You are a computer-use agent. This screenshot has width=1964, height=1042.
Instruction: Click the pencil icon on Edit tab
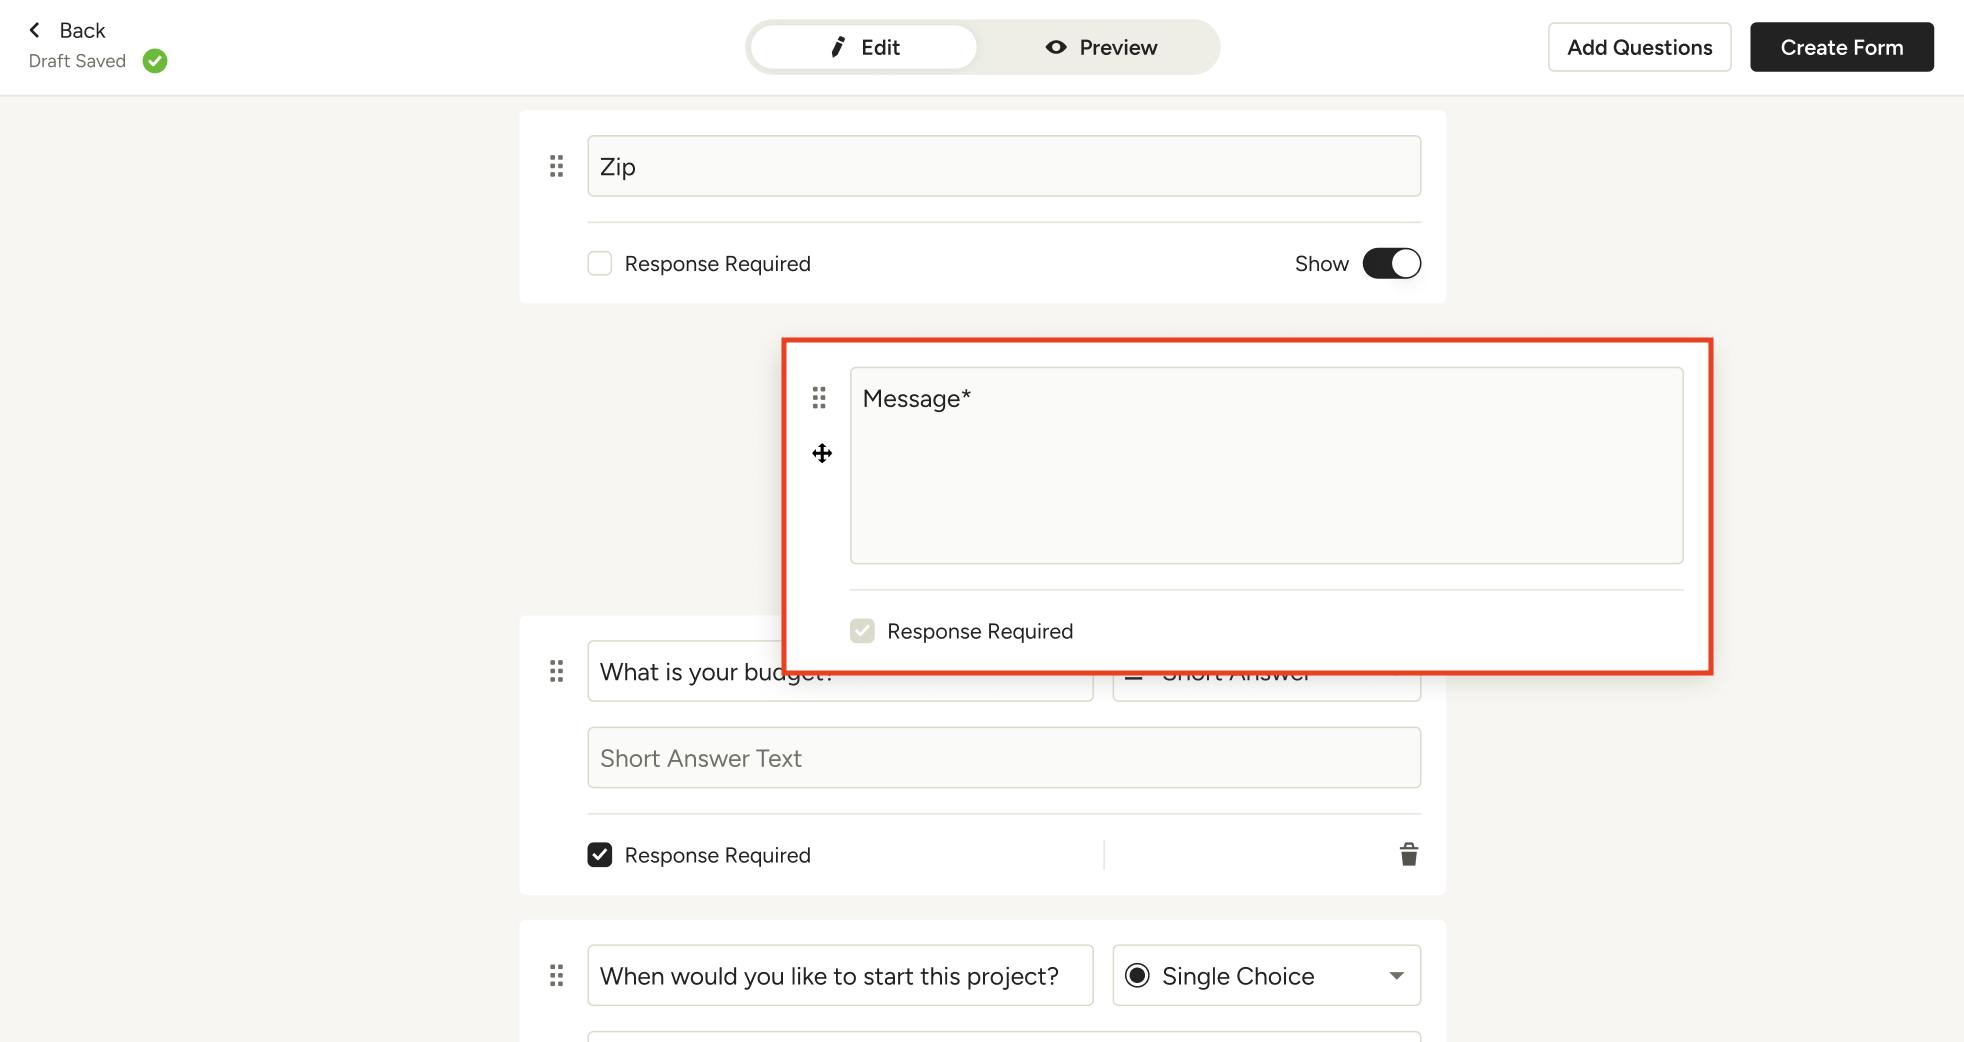838,47
